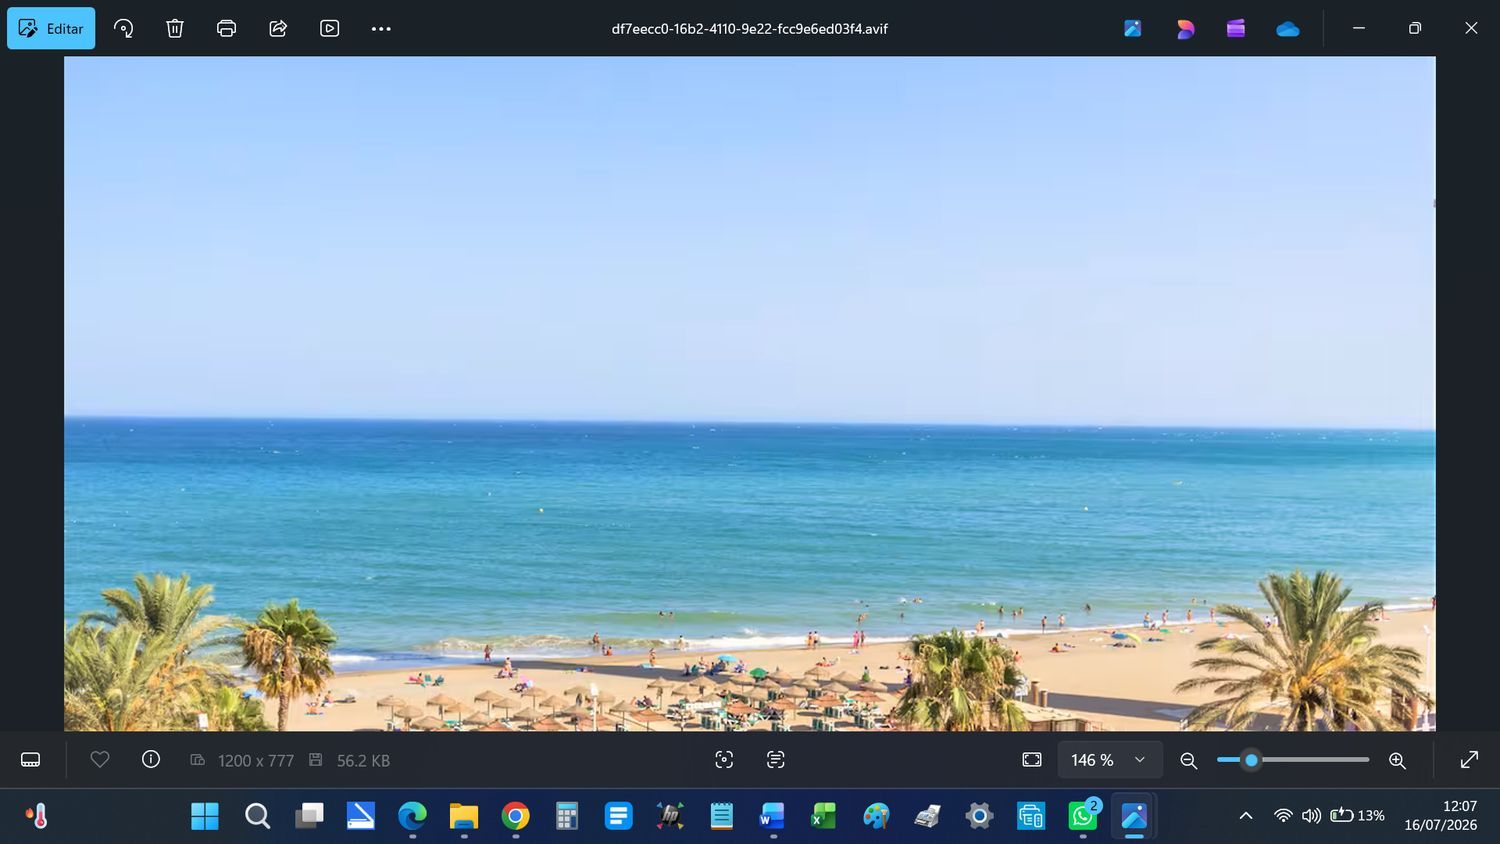The image size is (1500, 844).
Task: Share the photo via share icon
Action: 278,28
